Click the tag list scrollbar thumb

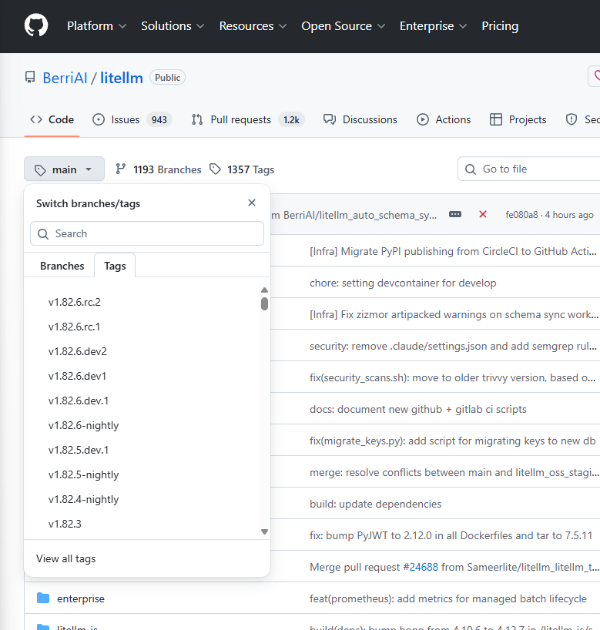(264, 304)
